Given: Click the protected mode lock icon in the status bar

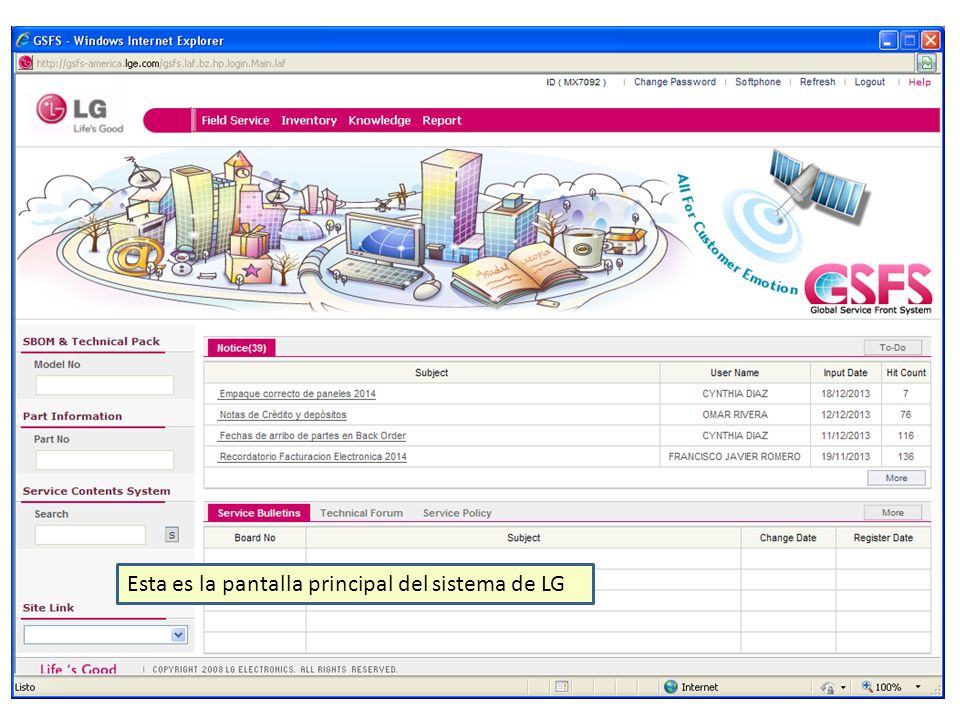Looking at the screenshot, I should (x=827, y=688).
